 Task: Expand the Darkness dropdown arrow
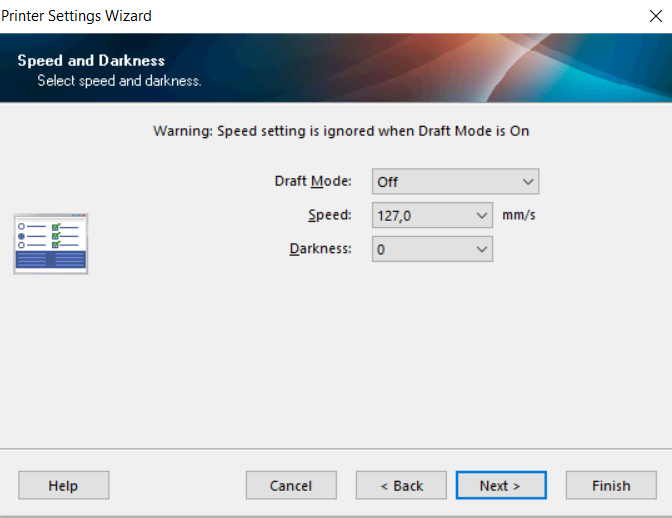click(x=482, y=249)
